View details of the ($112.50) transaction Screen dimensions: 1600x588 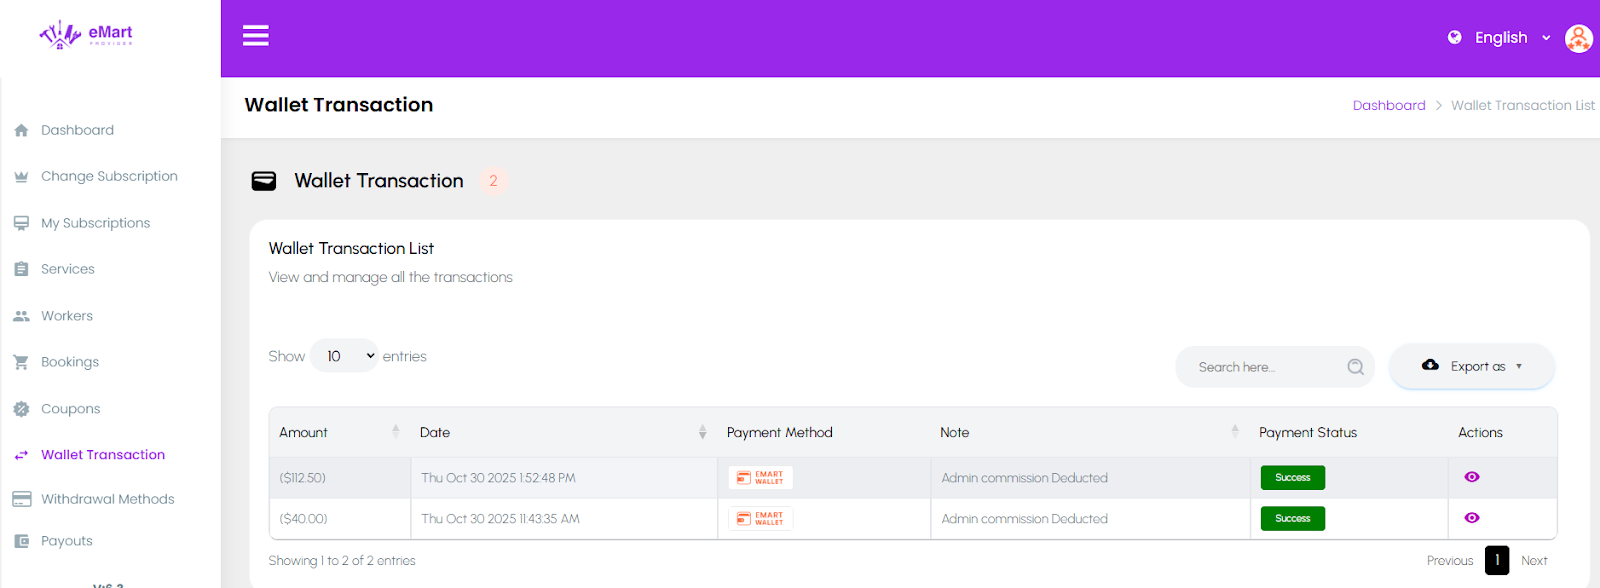(x=1471, y=477)
